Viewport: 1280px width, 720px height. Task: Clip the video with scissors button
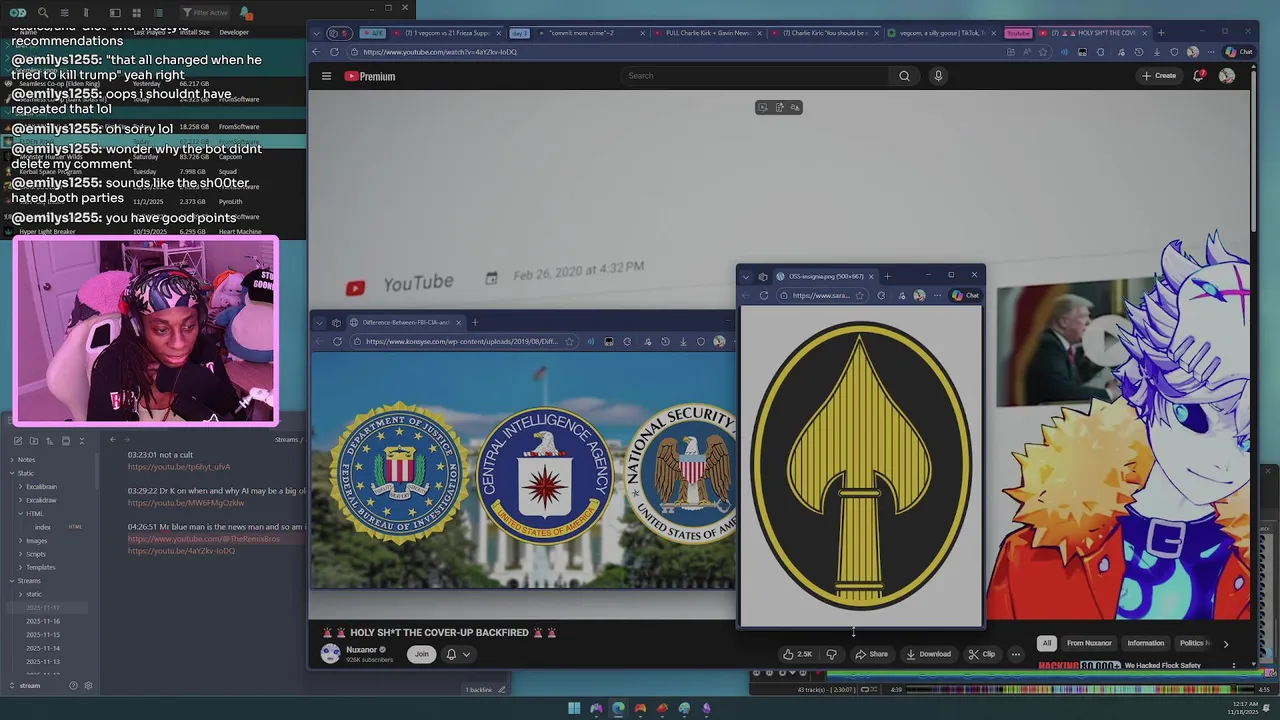coord(982,654)
